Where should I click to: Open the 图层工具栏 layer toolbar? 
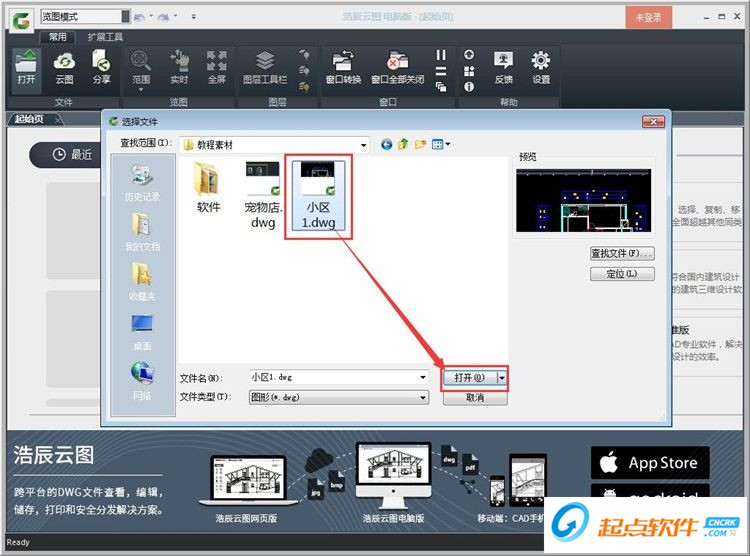click(265, 67)
